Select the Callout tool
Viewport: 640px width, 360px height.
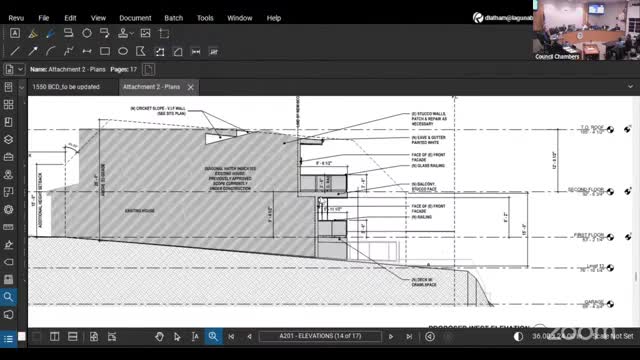(x=104, y=33)
